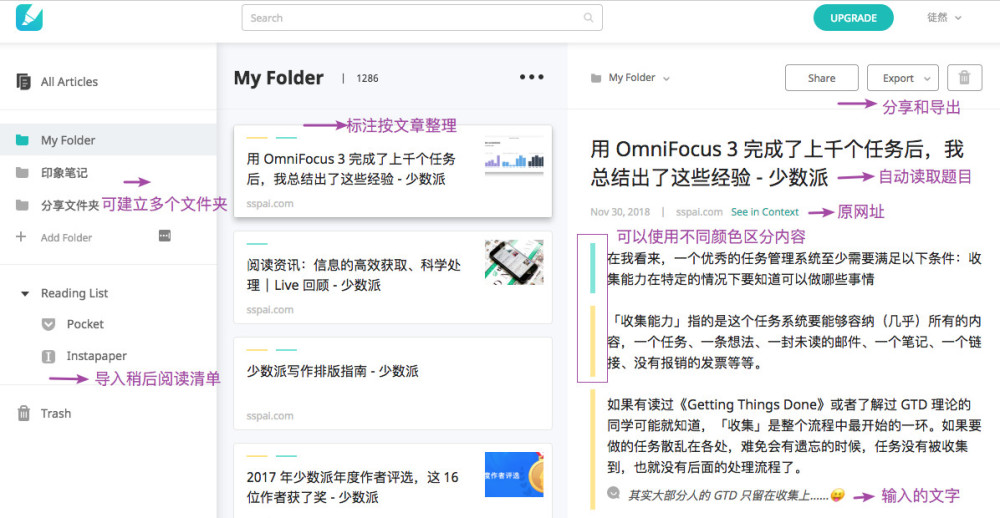
Task: Click the teal highlight bar beside first paragraph
Action: tap(593, 268)
